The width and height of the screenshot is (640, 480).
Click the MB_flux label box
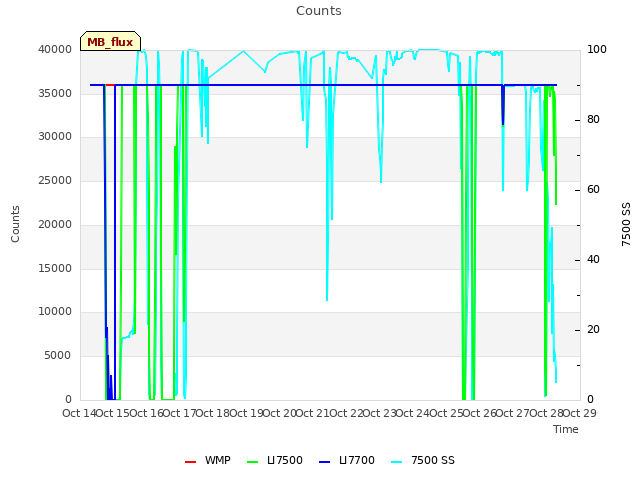tap(110, 41)
